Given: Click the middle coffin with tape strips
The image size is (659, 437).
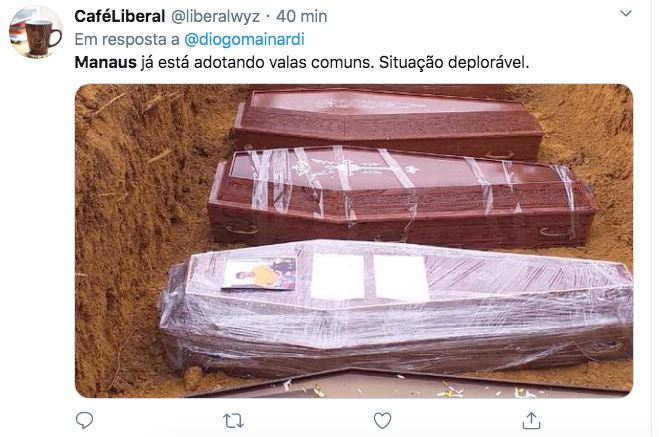Looking at the screenshot, I should point(401,197).
